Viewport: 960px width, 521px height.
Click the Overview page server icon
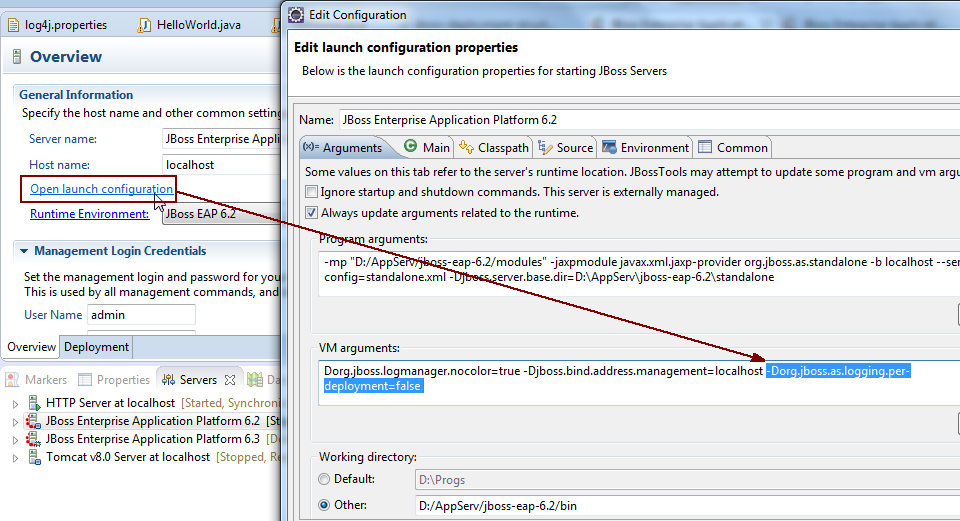pos(17,57)
